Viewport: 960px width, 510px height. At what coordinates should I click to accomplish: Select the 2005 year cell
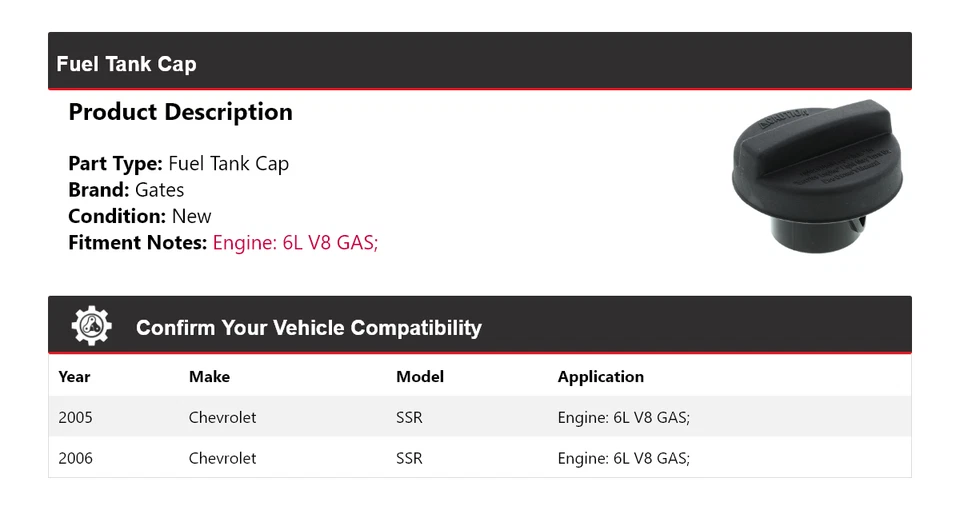coord(75,417)
